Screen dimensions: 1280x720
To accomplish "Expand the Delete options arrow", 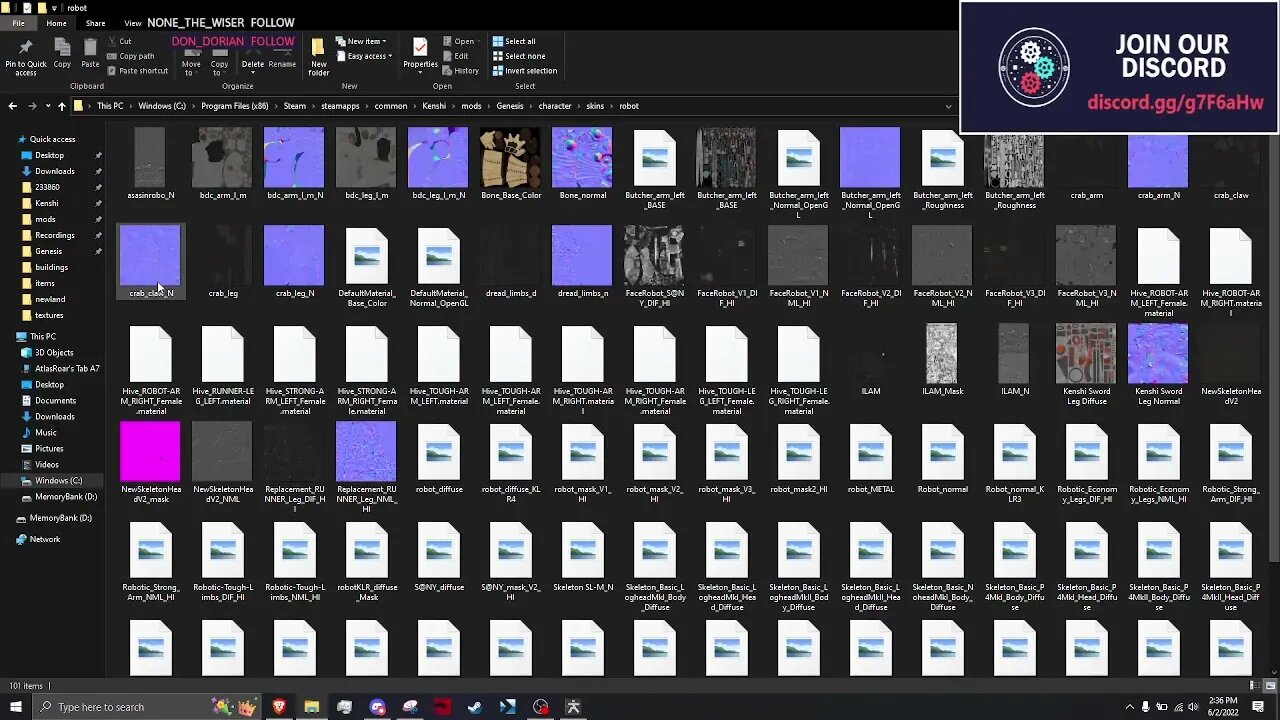I will pos(252,72).
